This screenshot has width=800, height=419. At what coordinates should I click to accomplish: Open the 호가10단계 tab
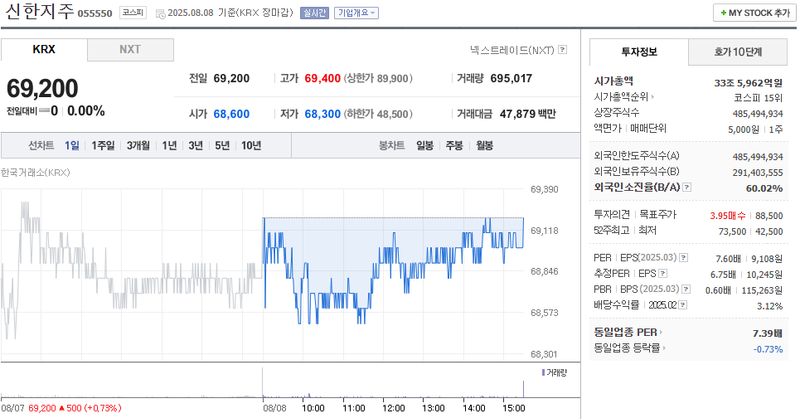pyautogui.click(x=738, y=52)
